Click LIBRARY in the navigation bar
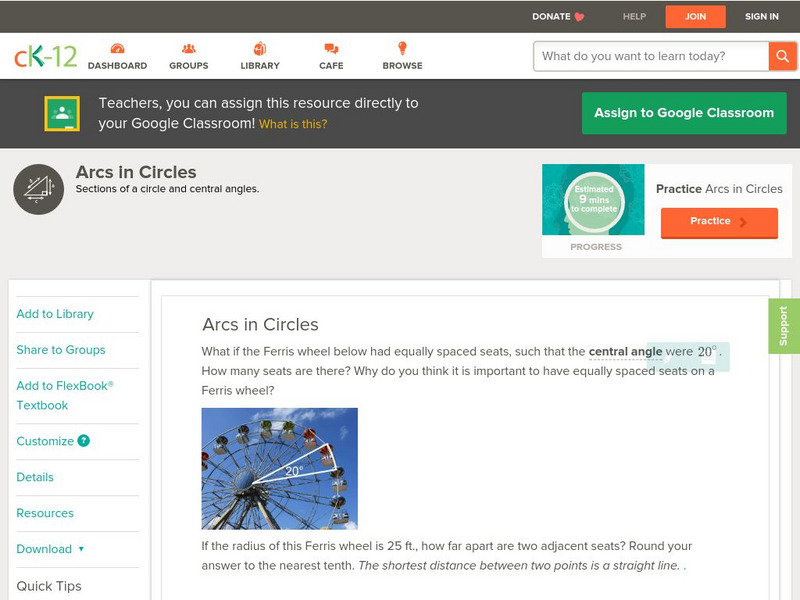Screen dimensions: 800x600 (260, 66)
